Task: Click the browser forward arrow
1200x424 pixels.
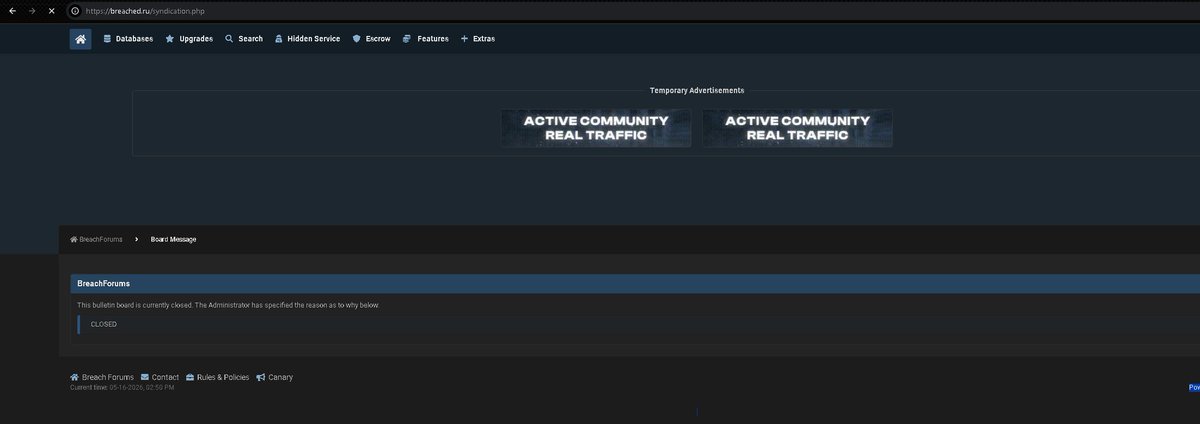Action: [31, 10]
